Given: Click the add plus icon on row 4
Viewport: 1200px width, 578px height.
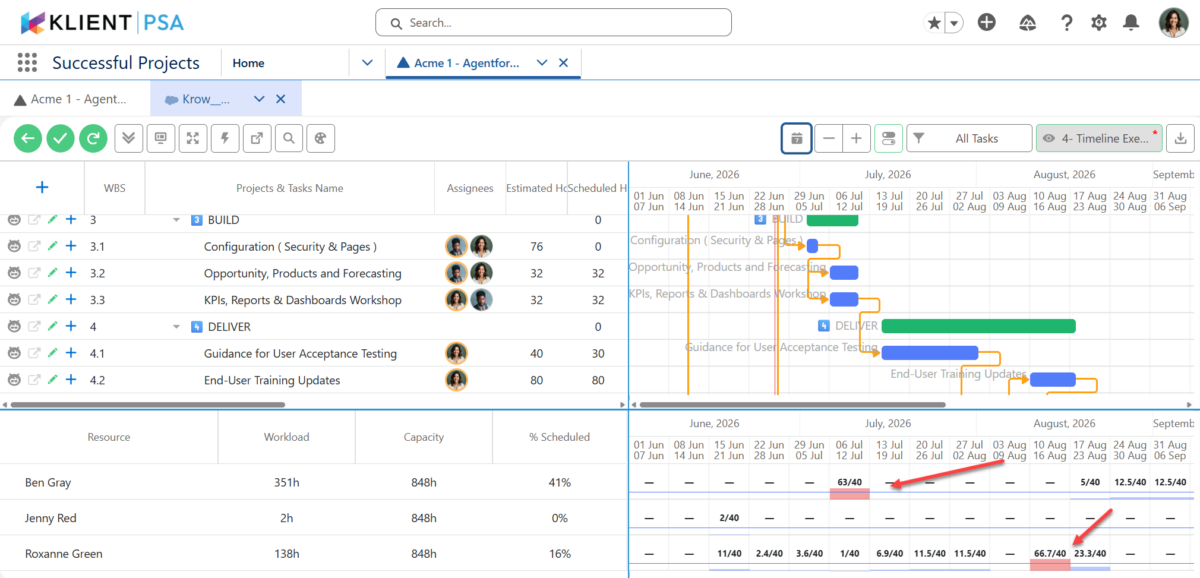Looking at the screenshot, I should click(71, 326).
